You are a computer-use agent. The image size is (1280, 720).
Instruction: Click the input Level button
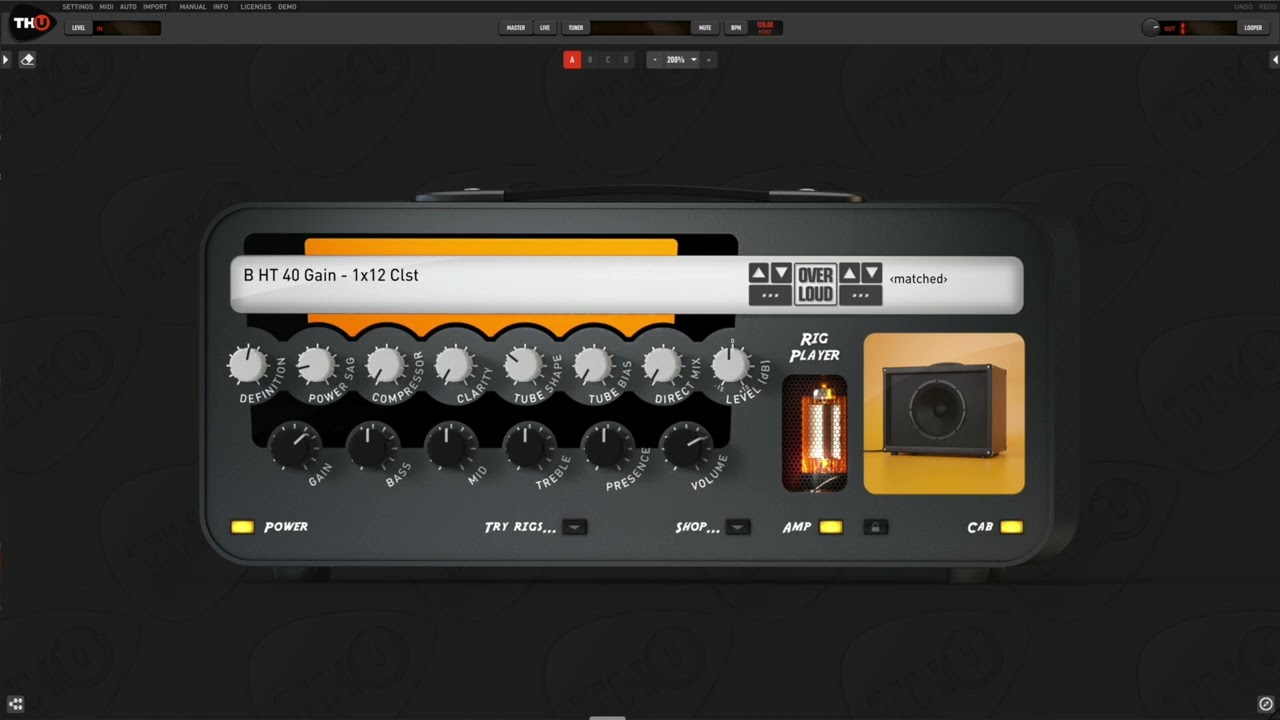coord(79,28)
